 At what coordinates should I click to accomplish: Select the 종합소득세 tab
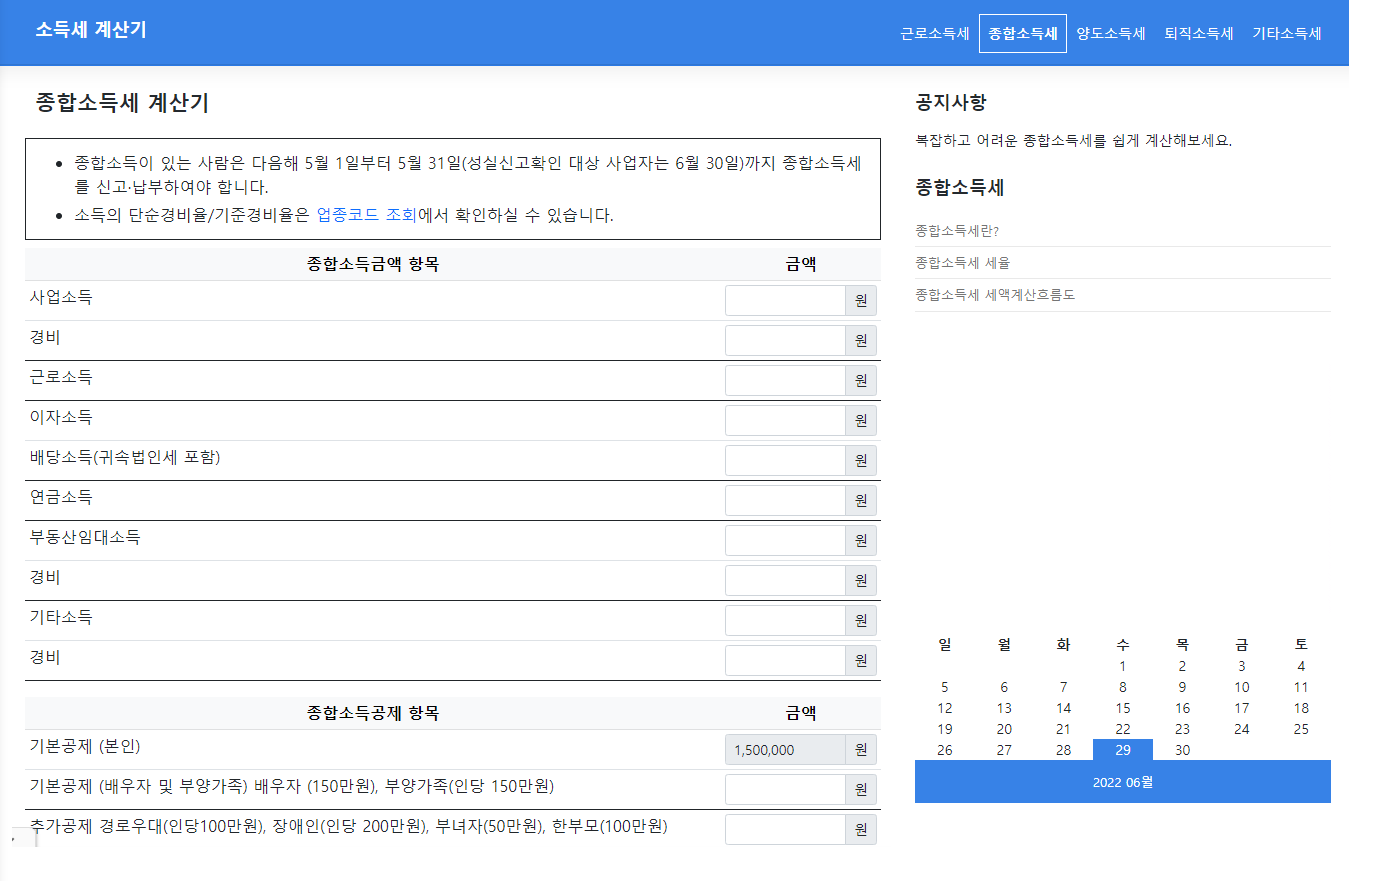[1023, 33]
